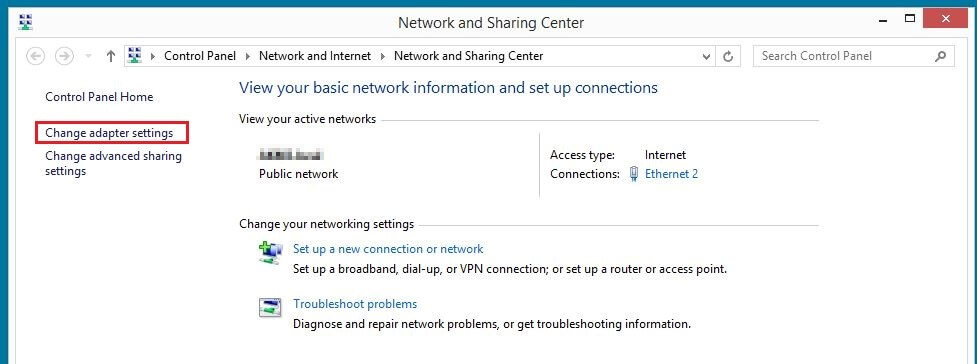Open the recent locations dropdown arrow
This screenshot has height=364, width=977.
88,56
